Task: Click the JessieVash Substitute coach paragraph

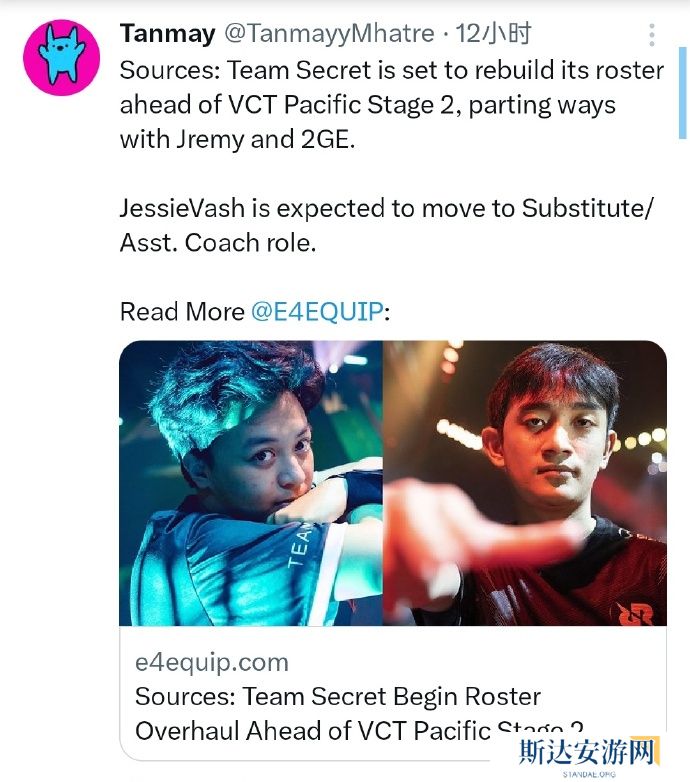Action: click(x=386, y=225)
